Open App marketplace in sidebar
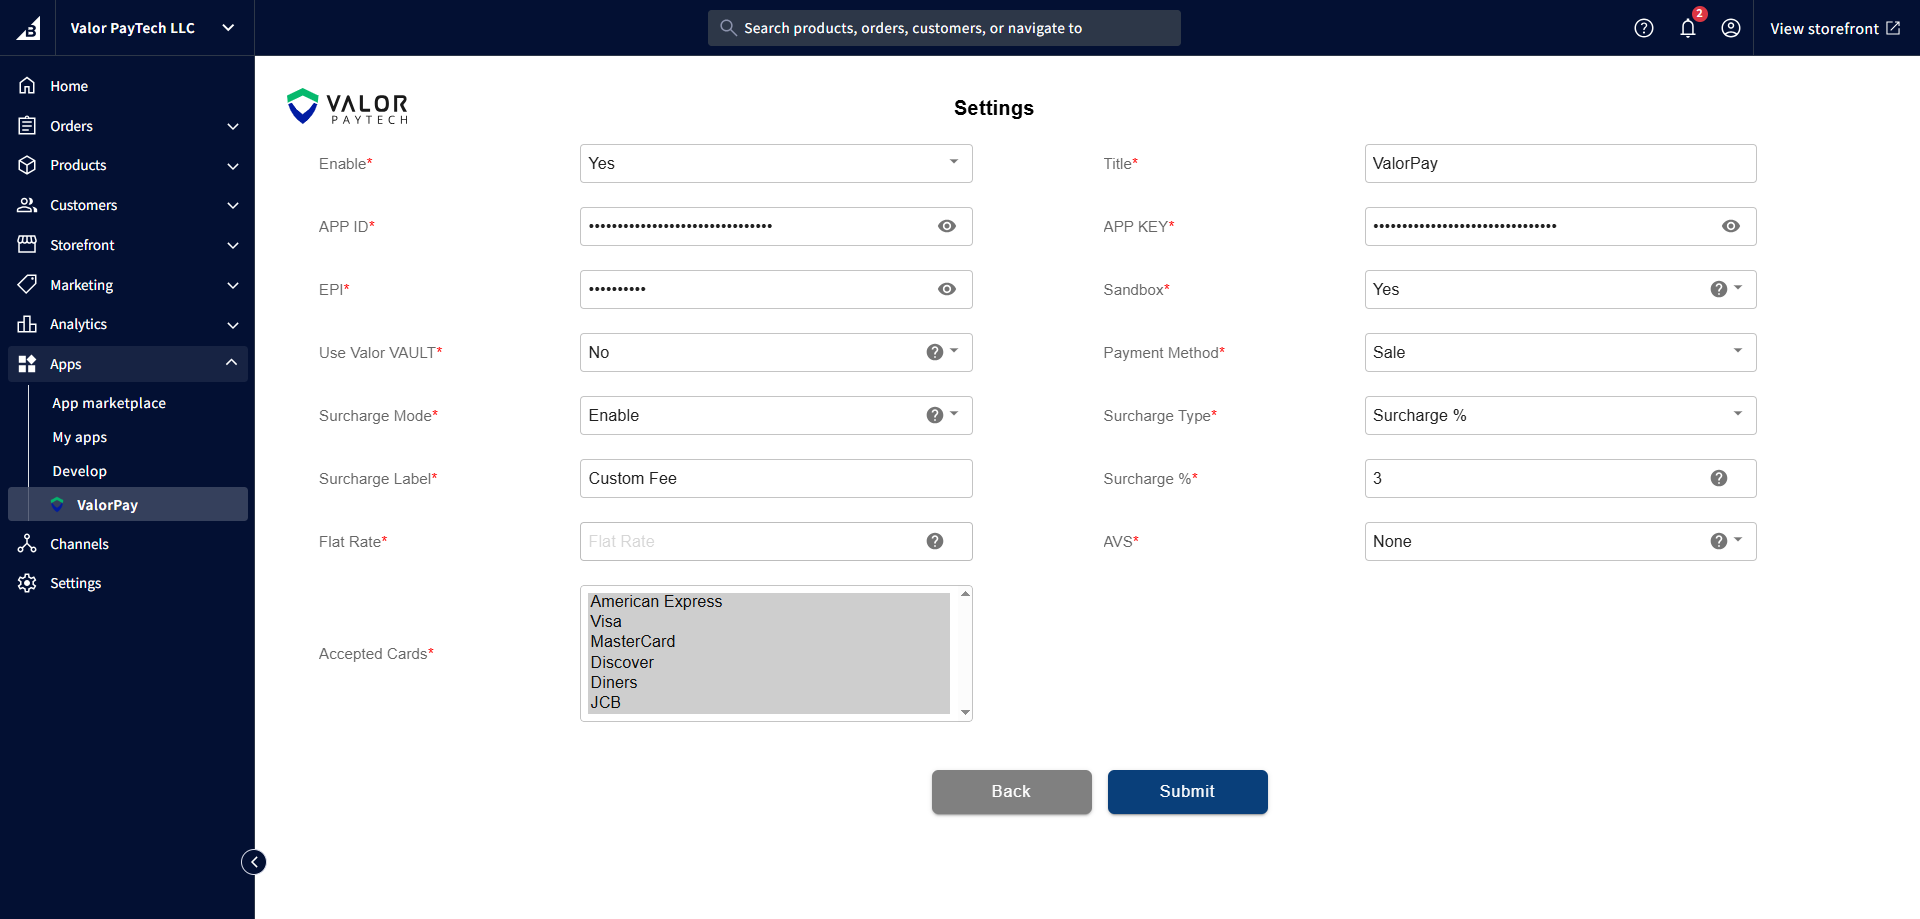 (x=109, y=403)
